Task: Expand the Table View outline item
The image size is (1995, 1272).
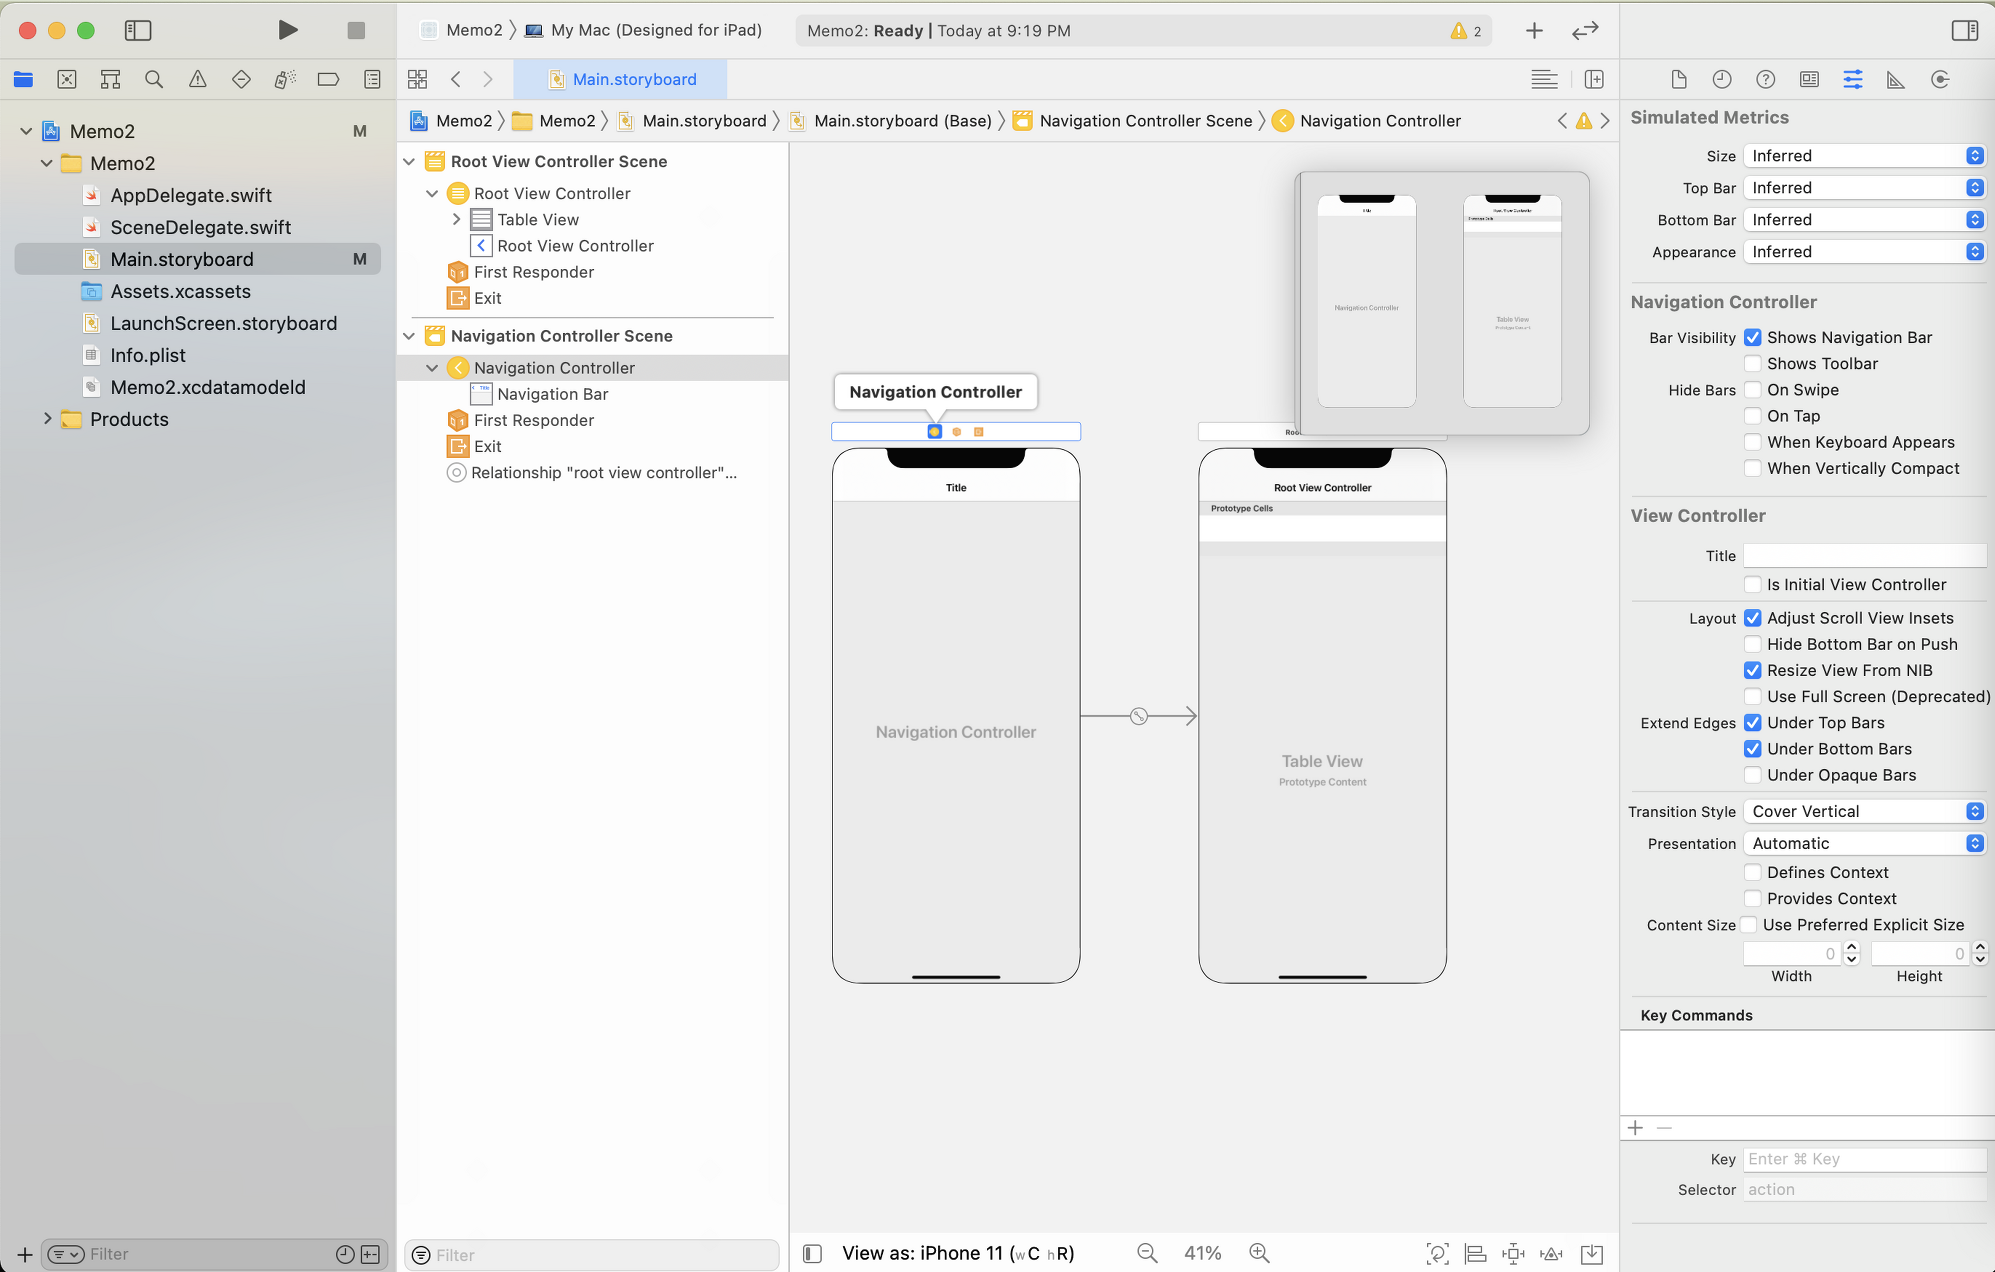Action: pyautogui.click(x=457, y=219)
